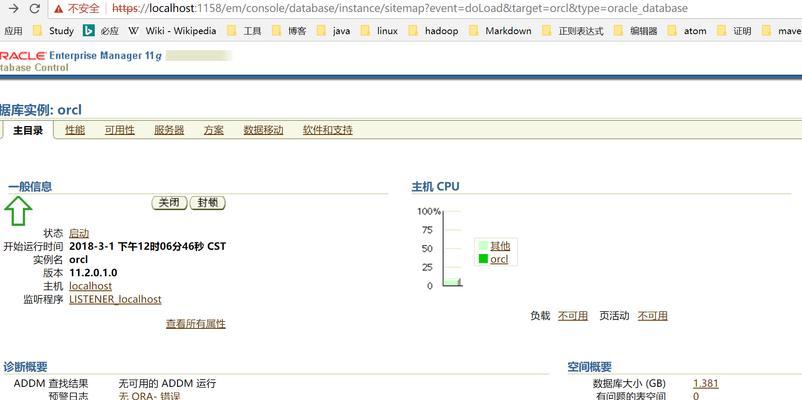
Task: Click the 诊断概要 section heading
Action: [25, 367]
